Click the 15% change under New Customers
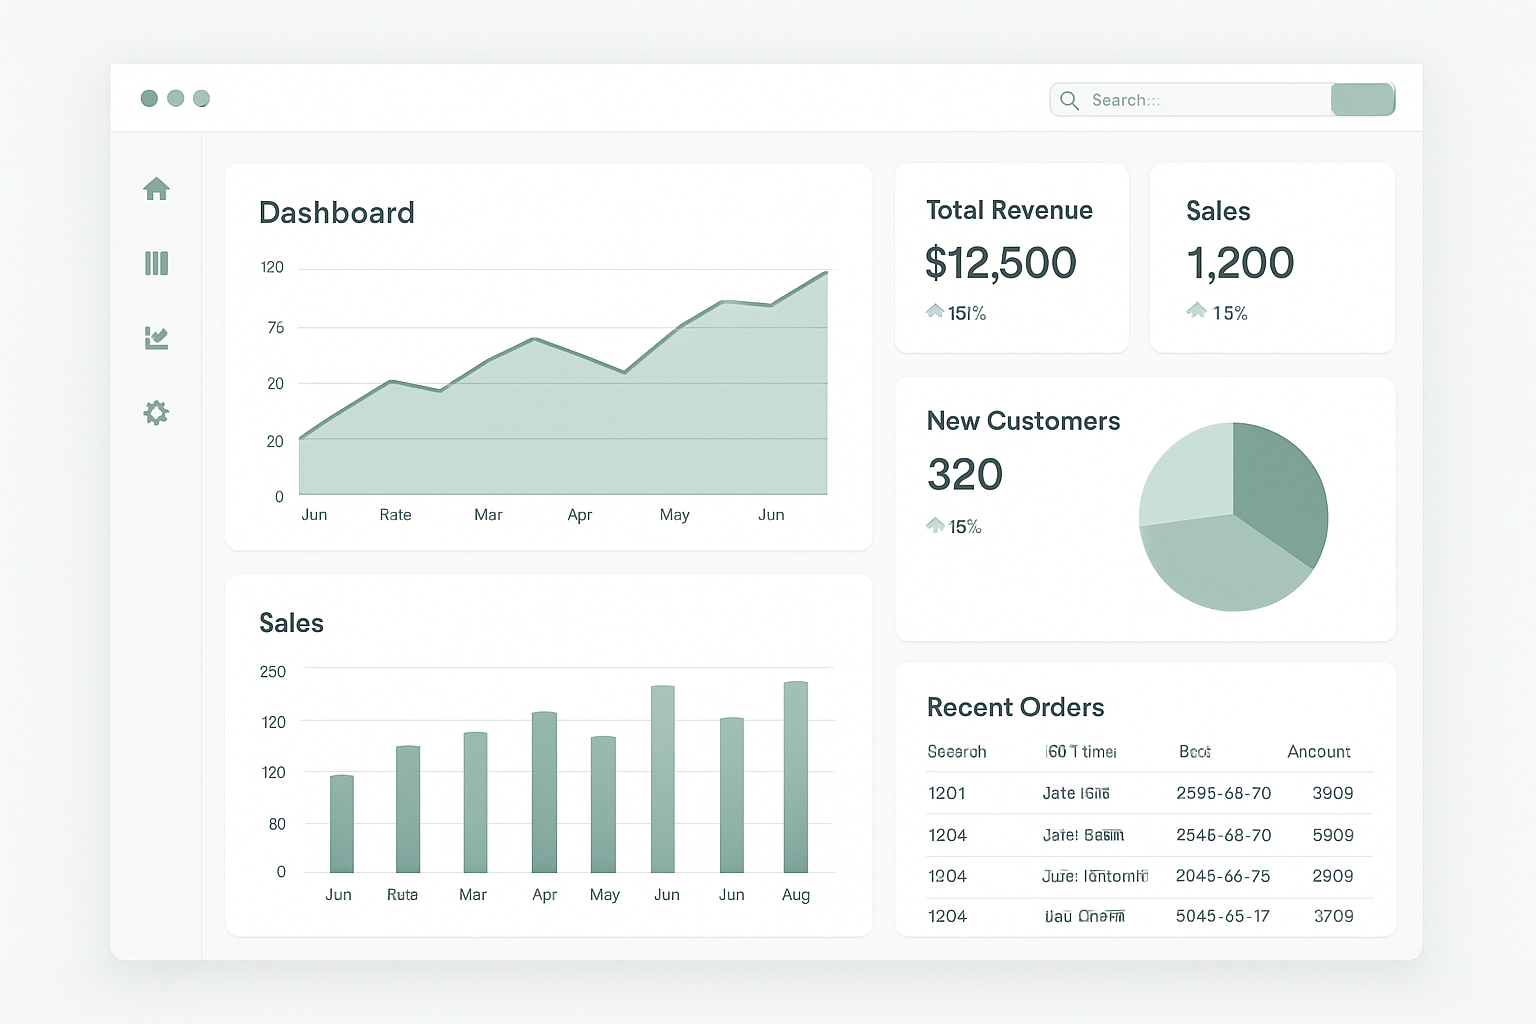The width and height of the screenshot is (1536, 1024). pyautogui.click(x=965, y=527)
